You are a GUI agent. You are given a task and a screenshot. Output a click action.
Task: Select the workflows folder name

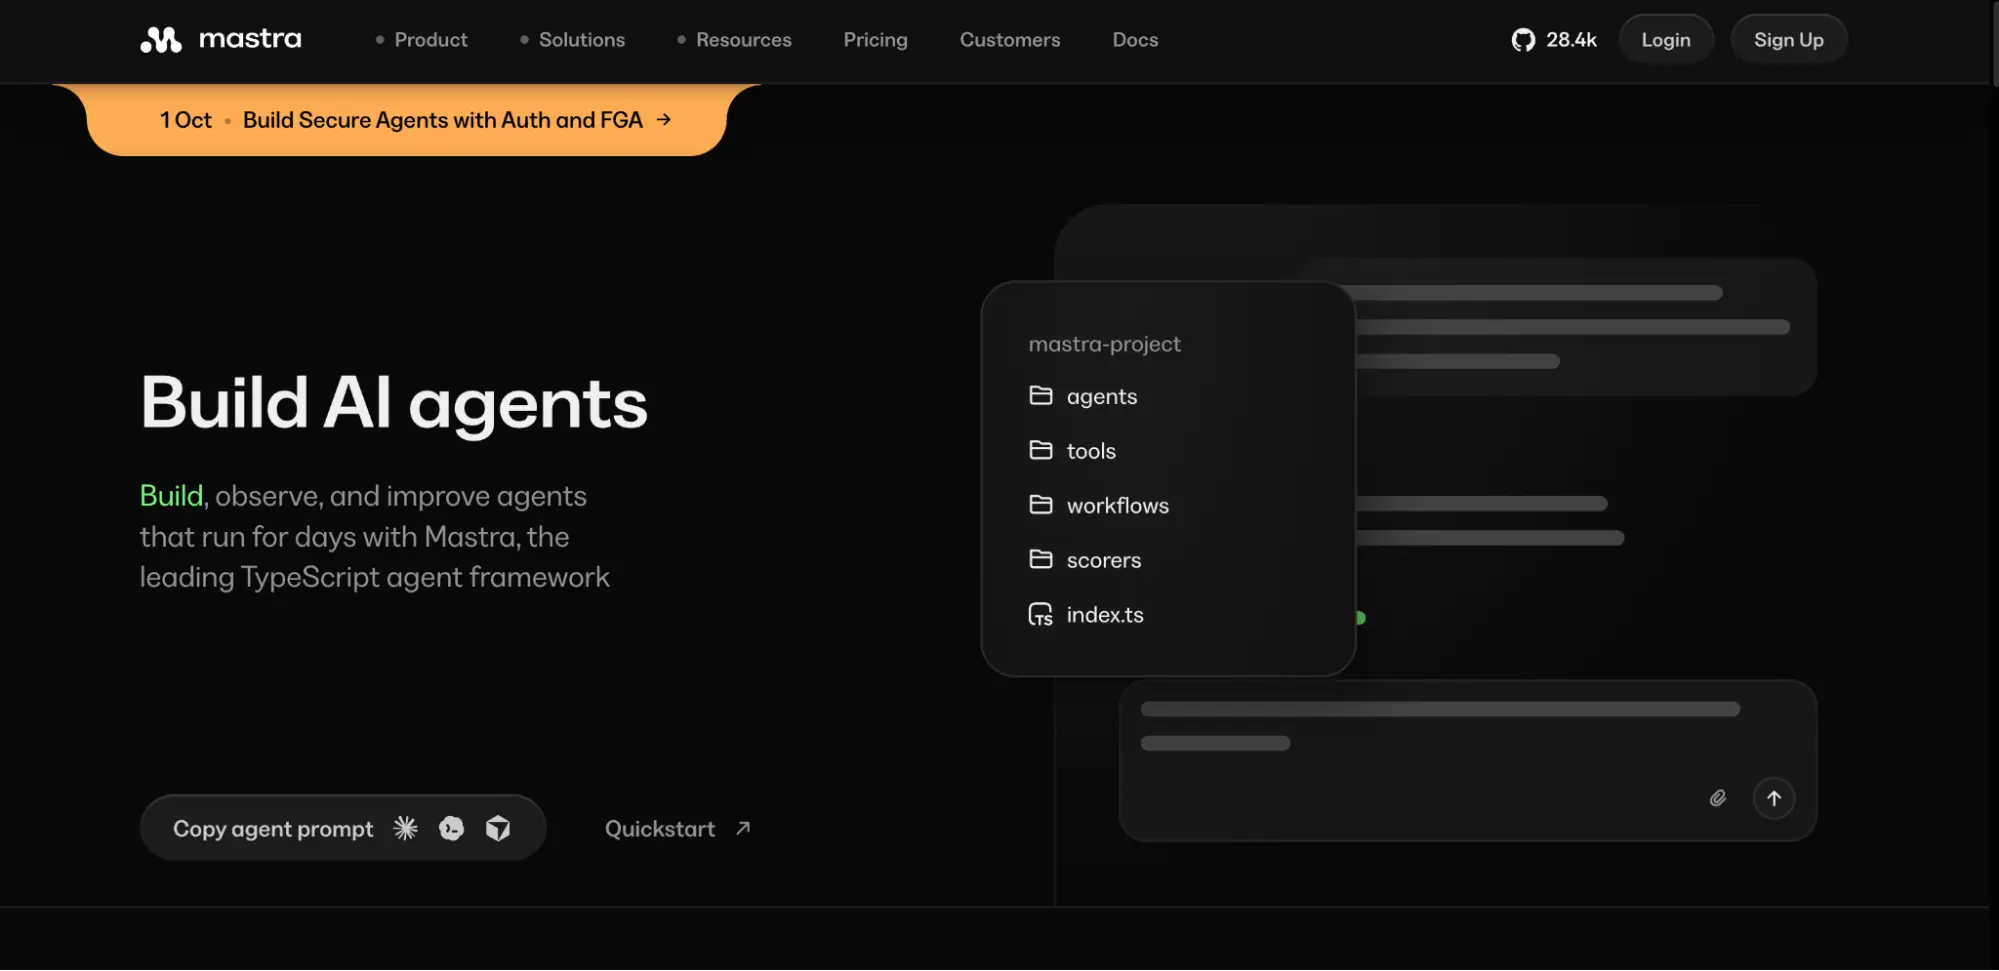tap(1118, 506)
